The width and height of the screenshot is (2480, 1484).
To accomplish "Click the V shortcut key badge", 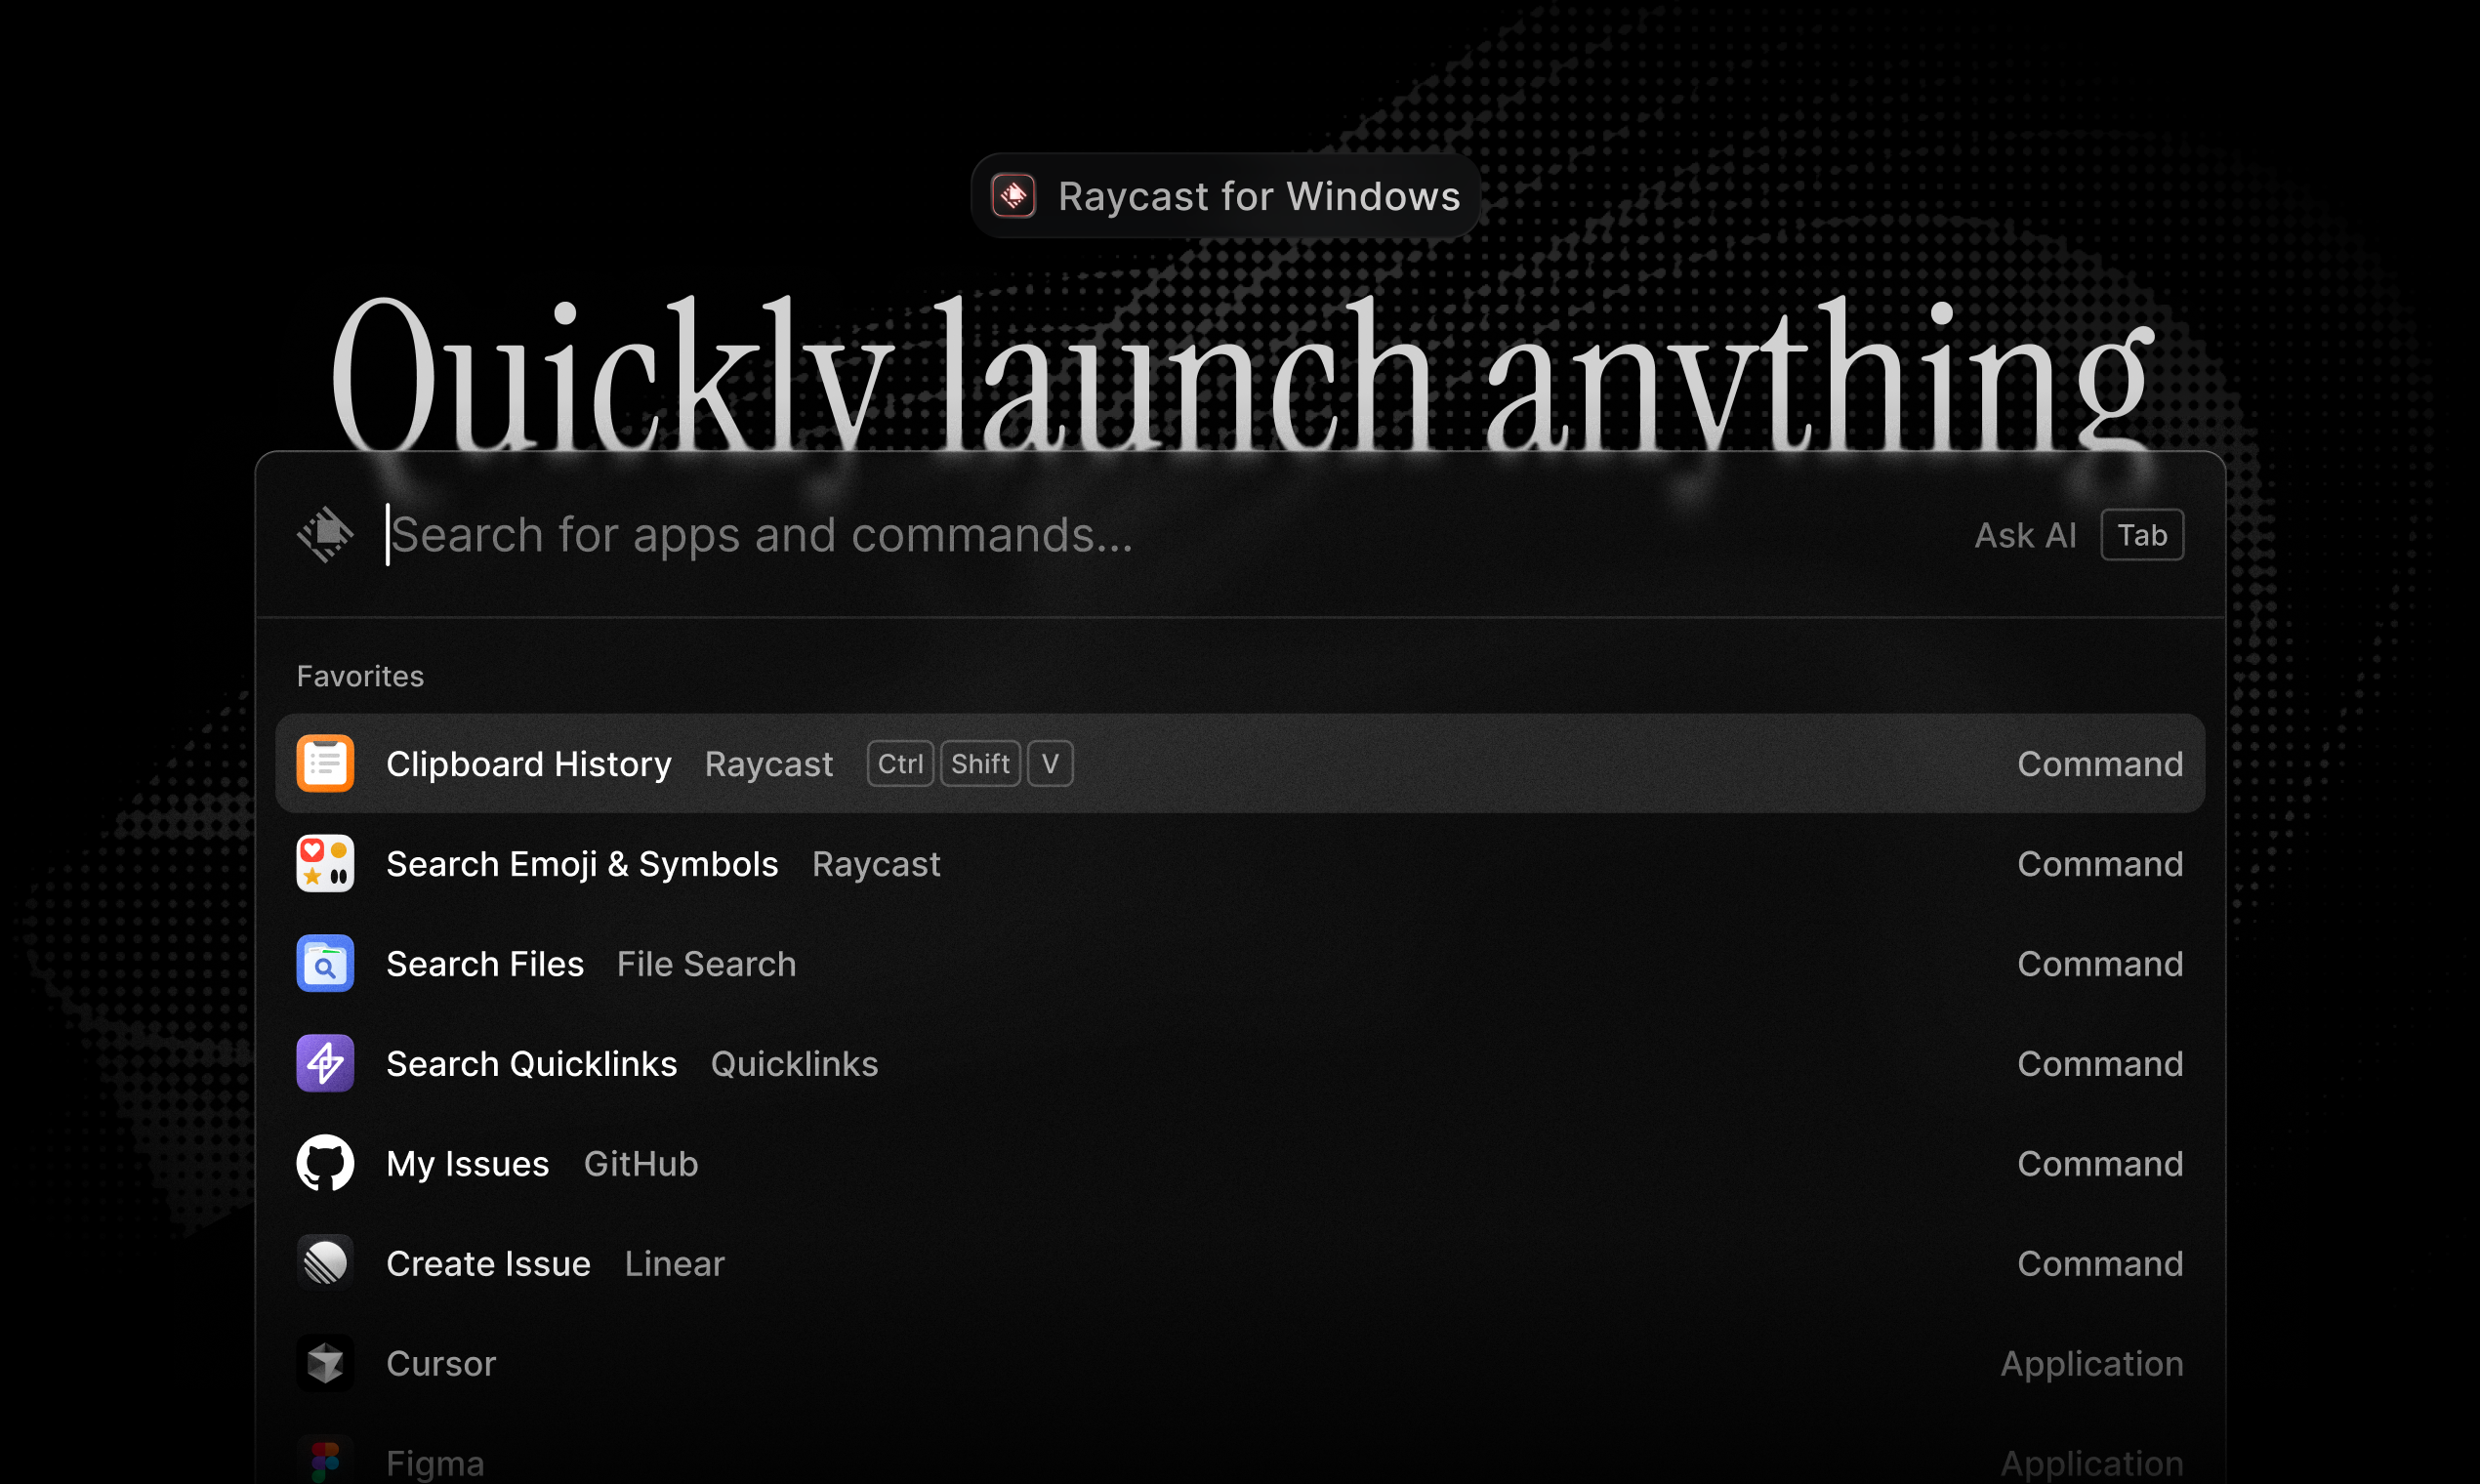I will click(x=1049, y=763).
